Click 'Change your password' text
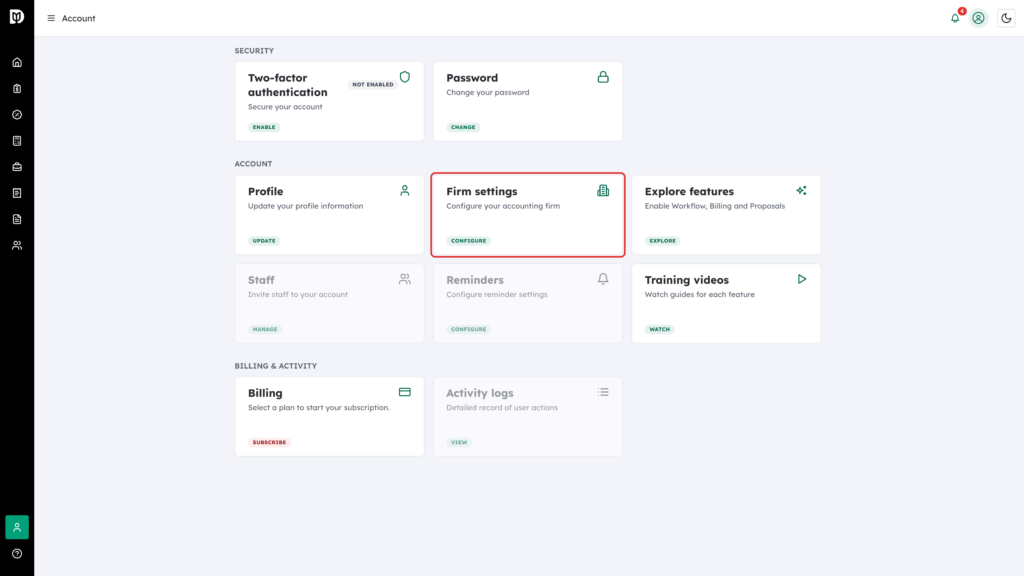This screenshot has width=1024, height=576. point(488,92)
